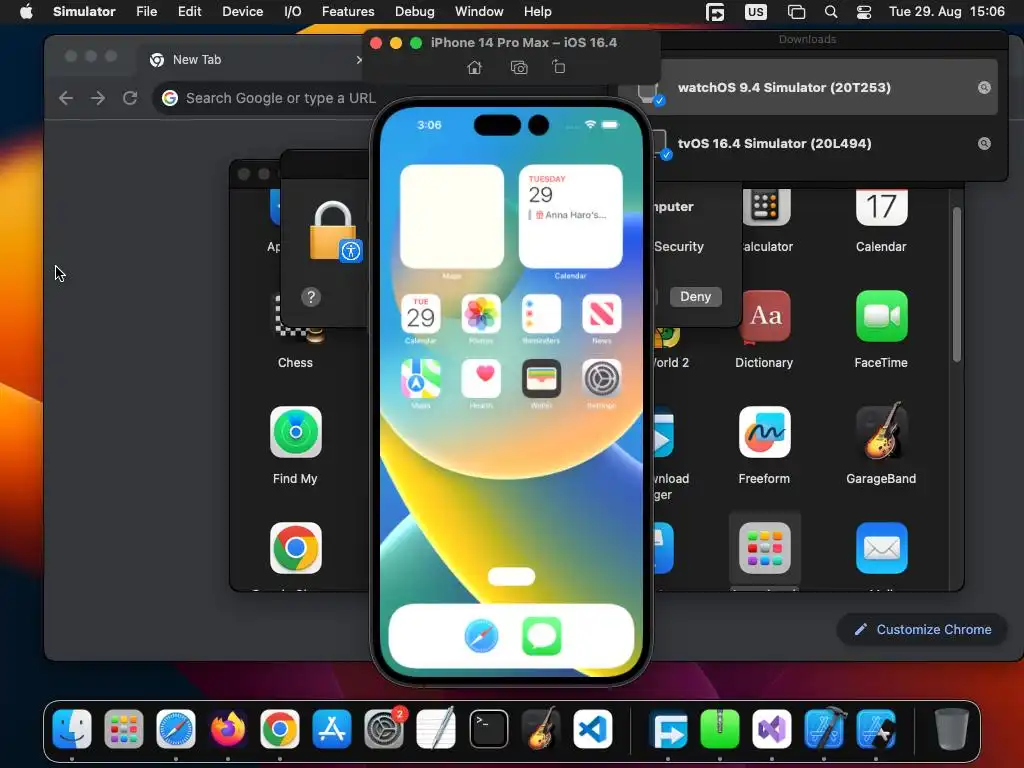Click the Customize Chrome button
Image resolution: width=1024 pixels, height=768 pixels.
click(x=923, y=630)
